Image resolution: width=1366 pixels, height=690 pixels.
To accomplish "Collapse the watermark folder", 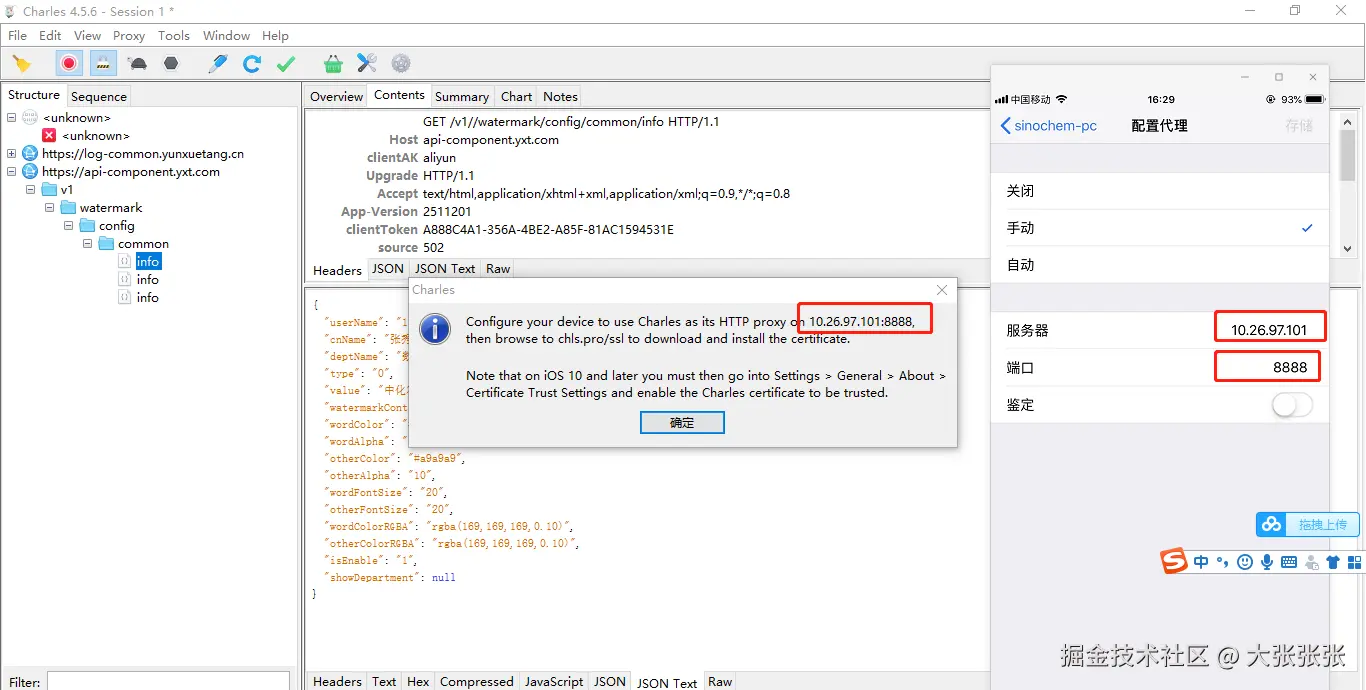I will [49, 207].
